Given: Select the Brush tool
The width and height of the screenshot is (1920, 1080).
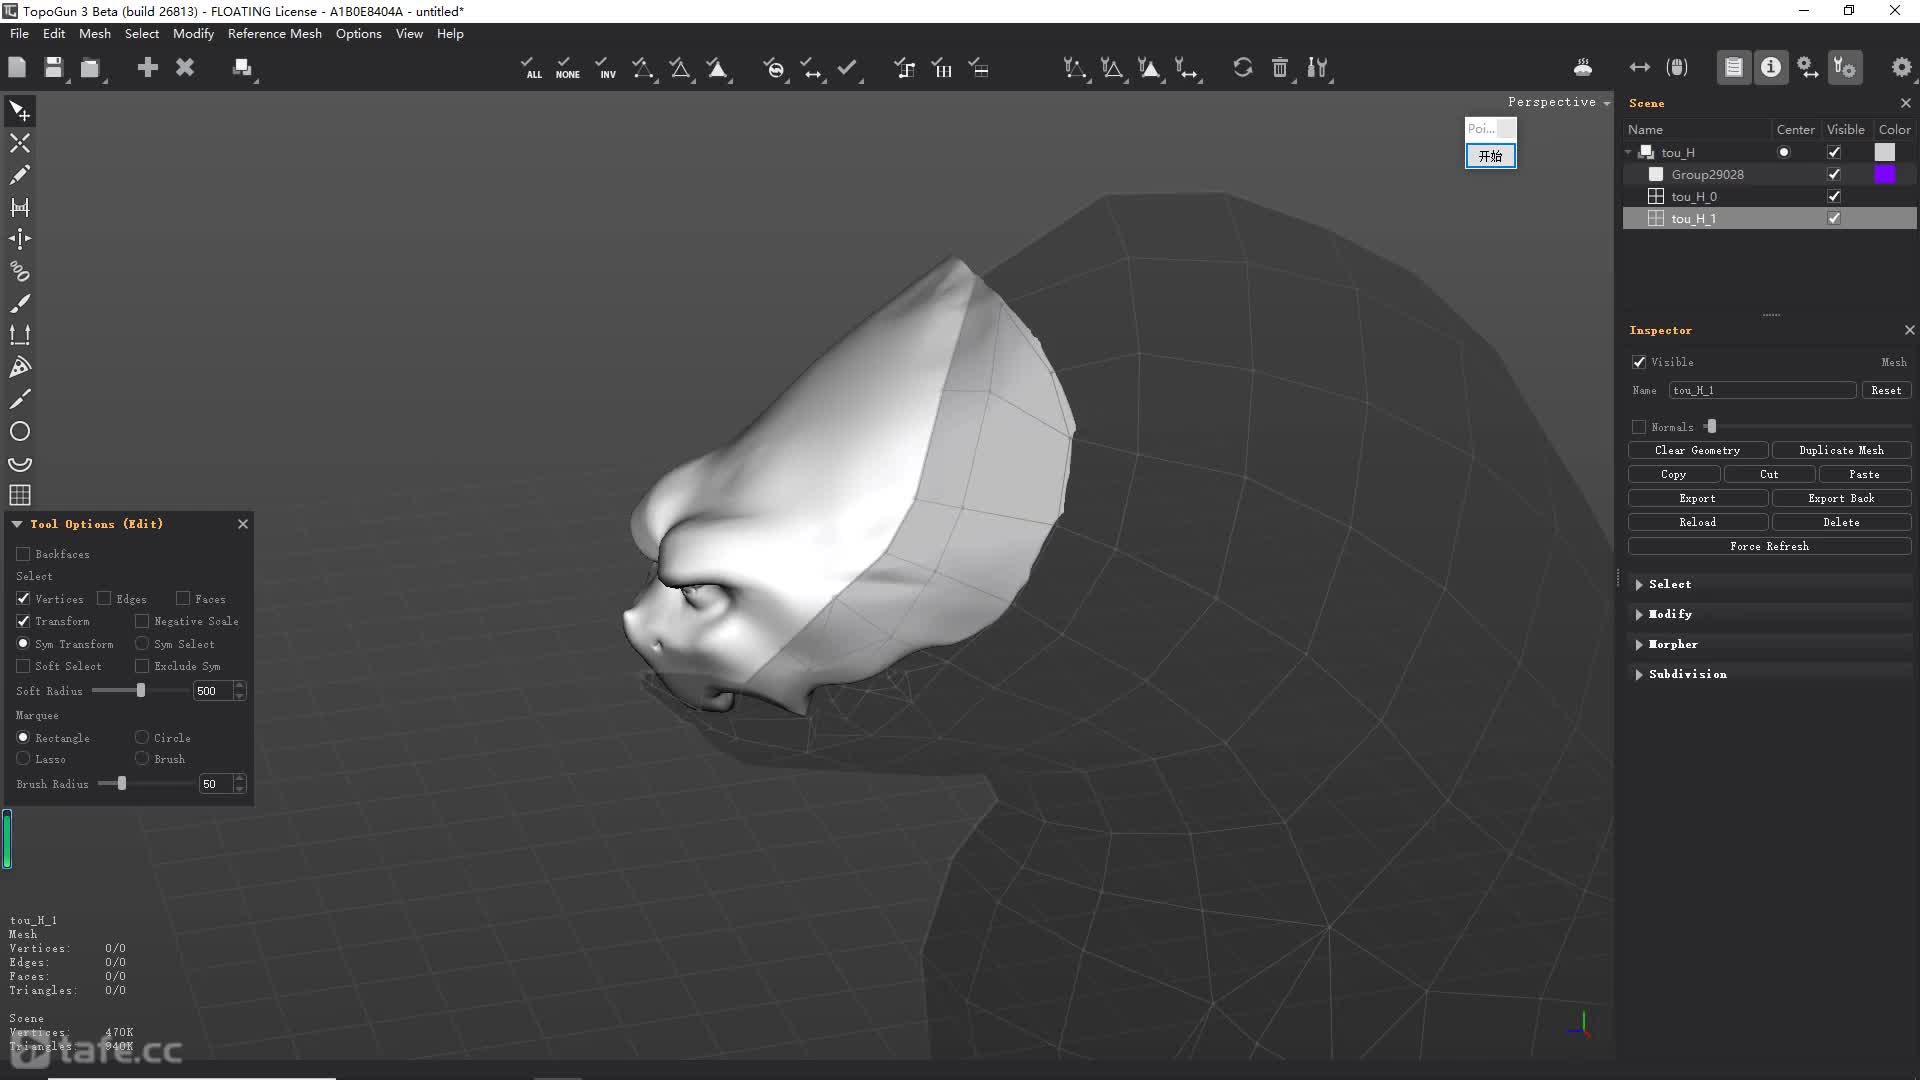Looking at the screenshot, I should (20, 303).
